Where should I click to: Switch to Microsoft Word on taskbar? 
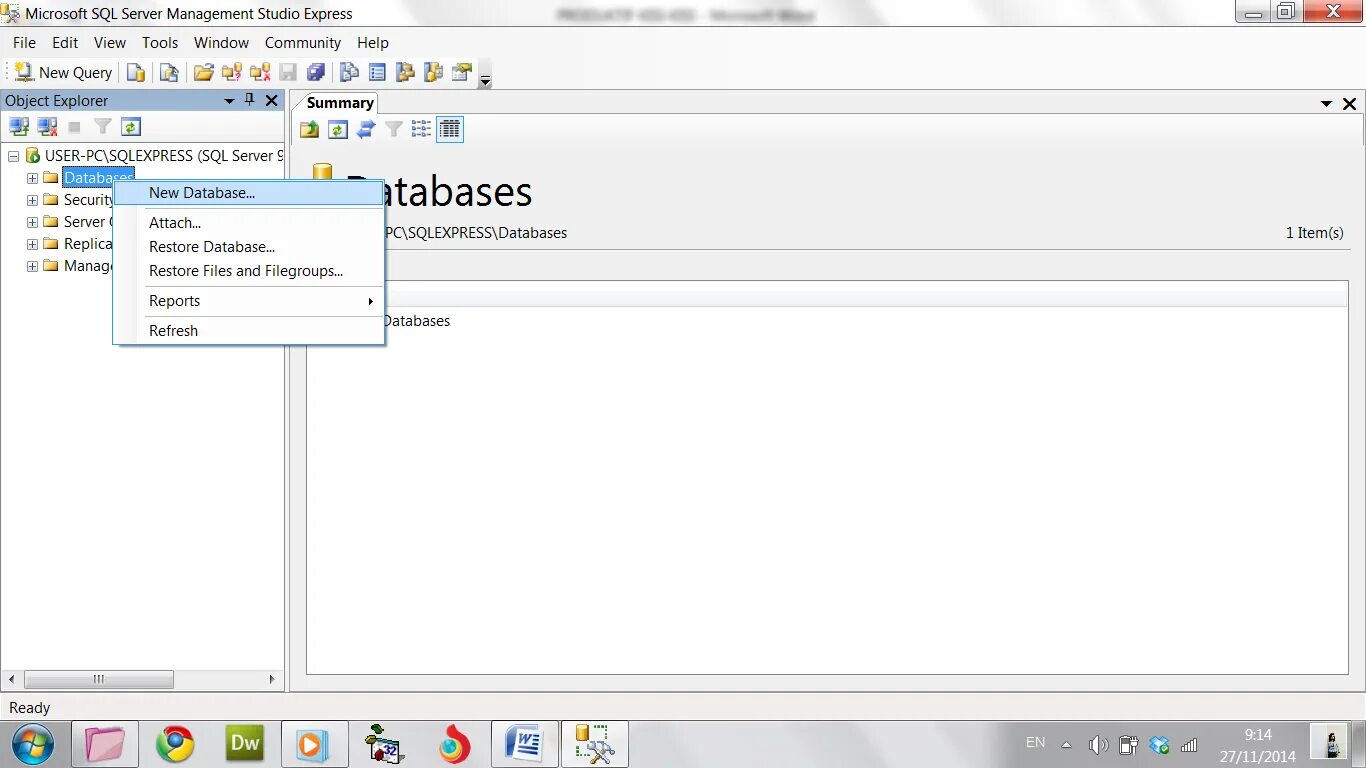(524, 744)
